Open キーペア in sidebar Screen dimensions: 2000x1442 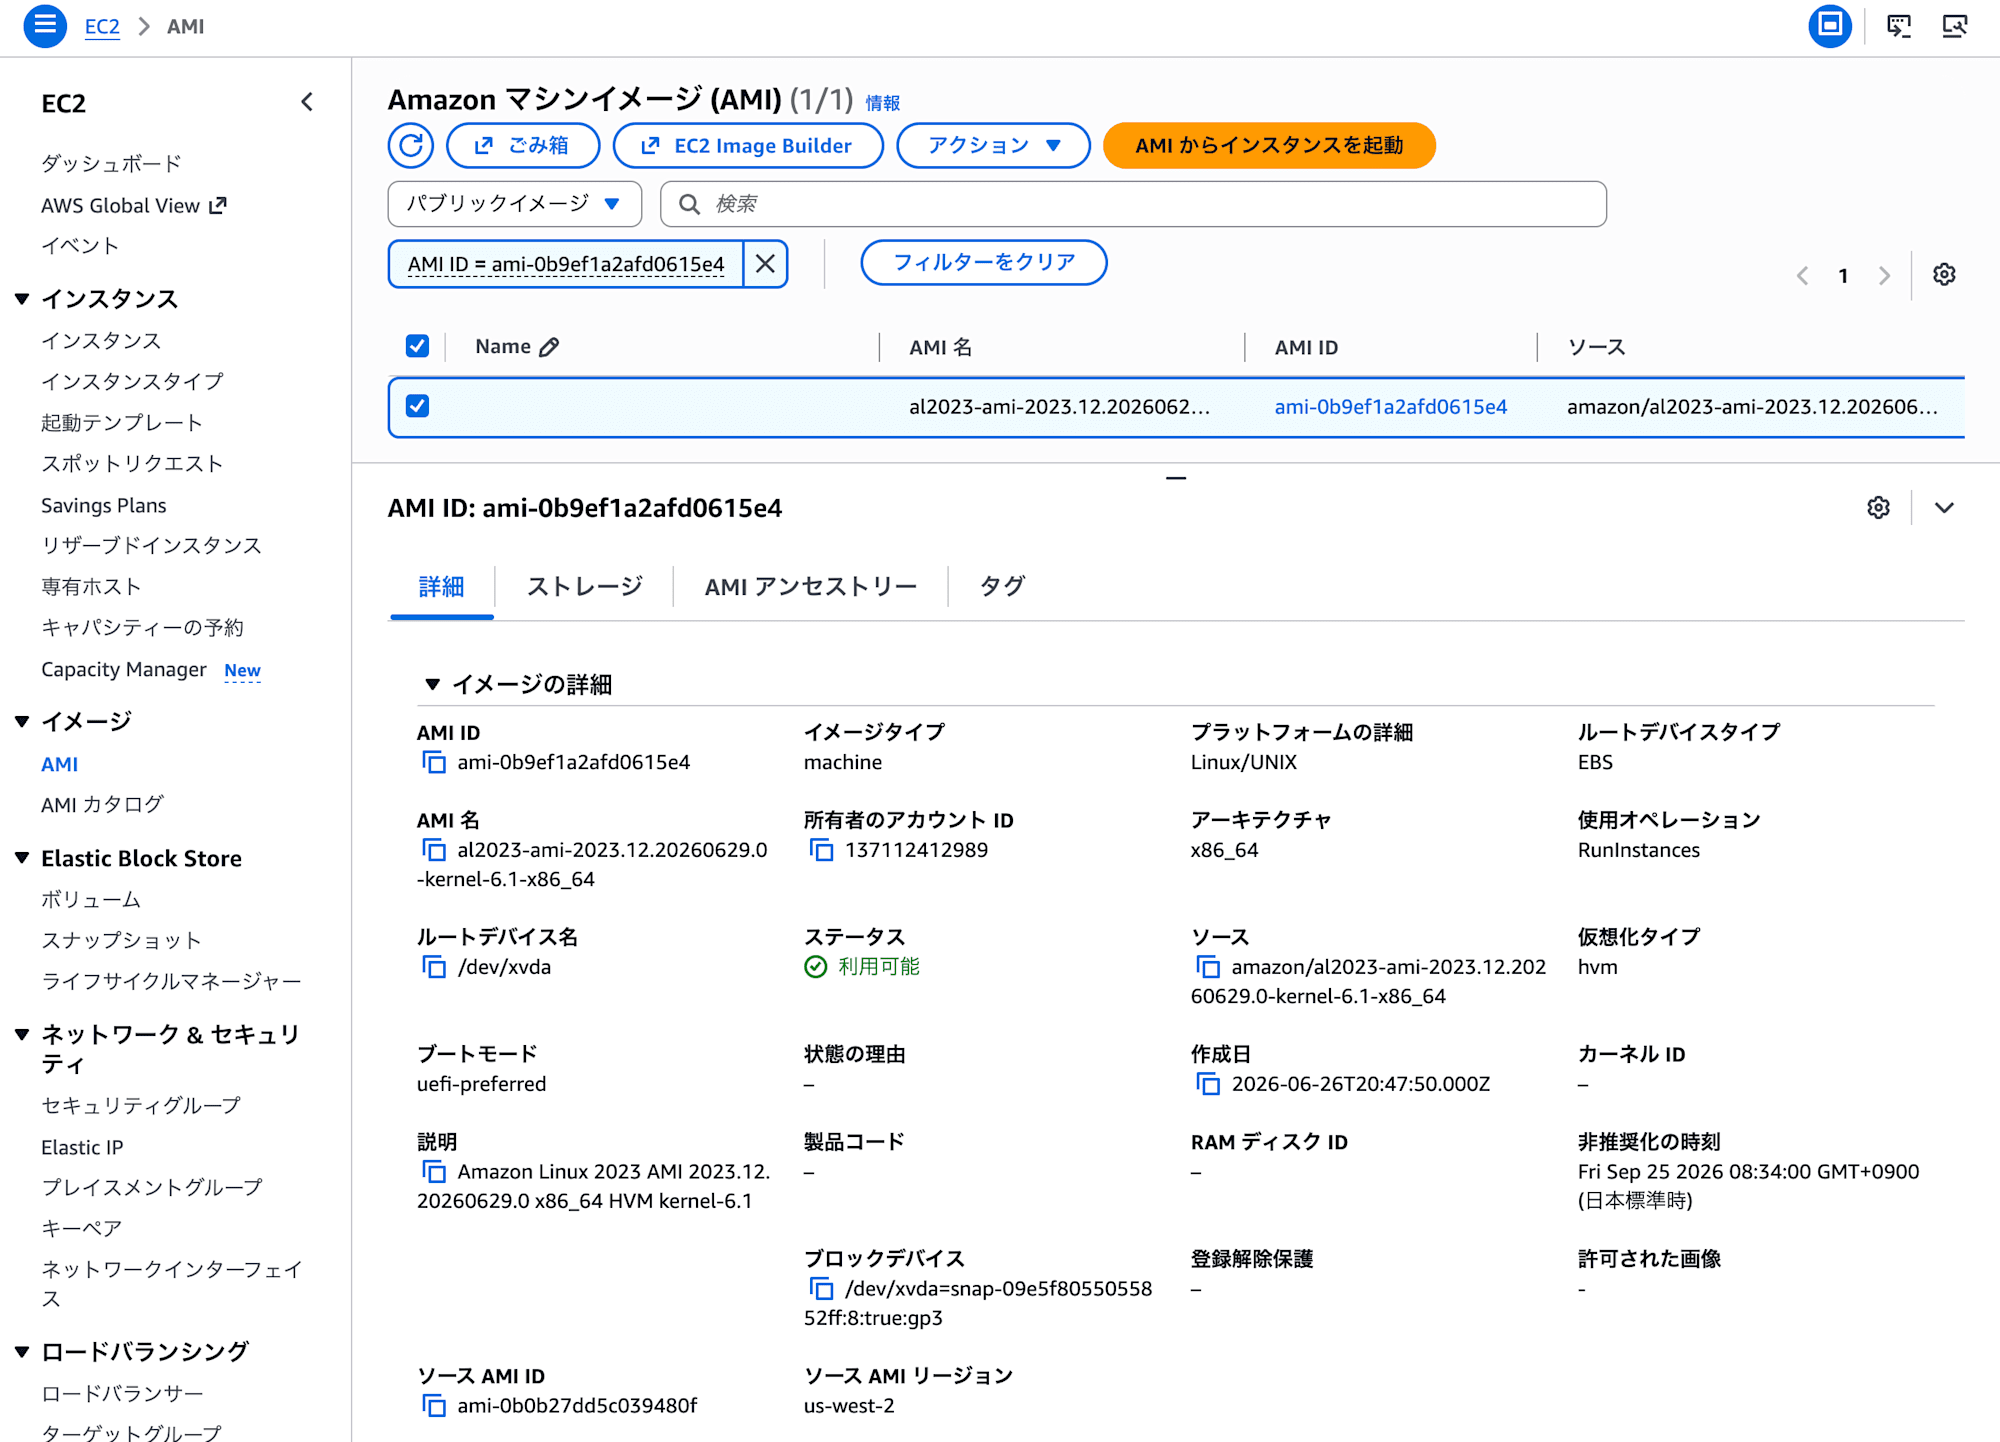(x=81, y=1229)
